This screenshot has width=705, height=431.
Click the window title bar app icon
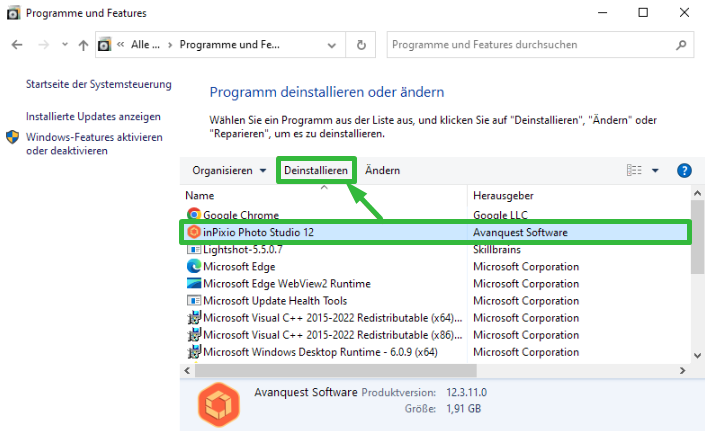[x=13, y=13]
